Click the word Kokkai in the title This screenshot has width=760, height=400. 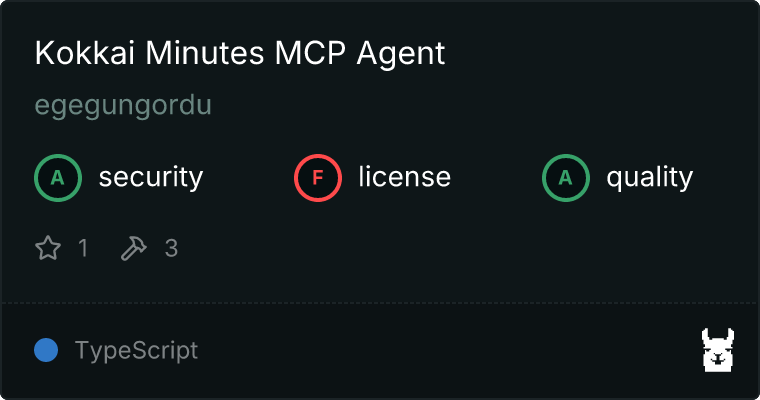tap(84, 52)
